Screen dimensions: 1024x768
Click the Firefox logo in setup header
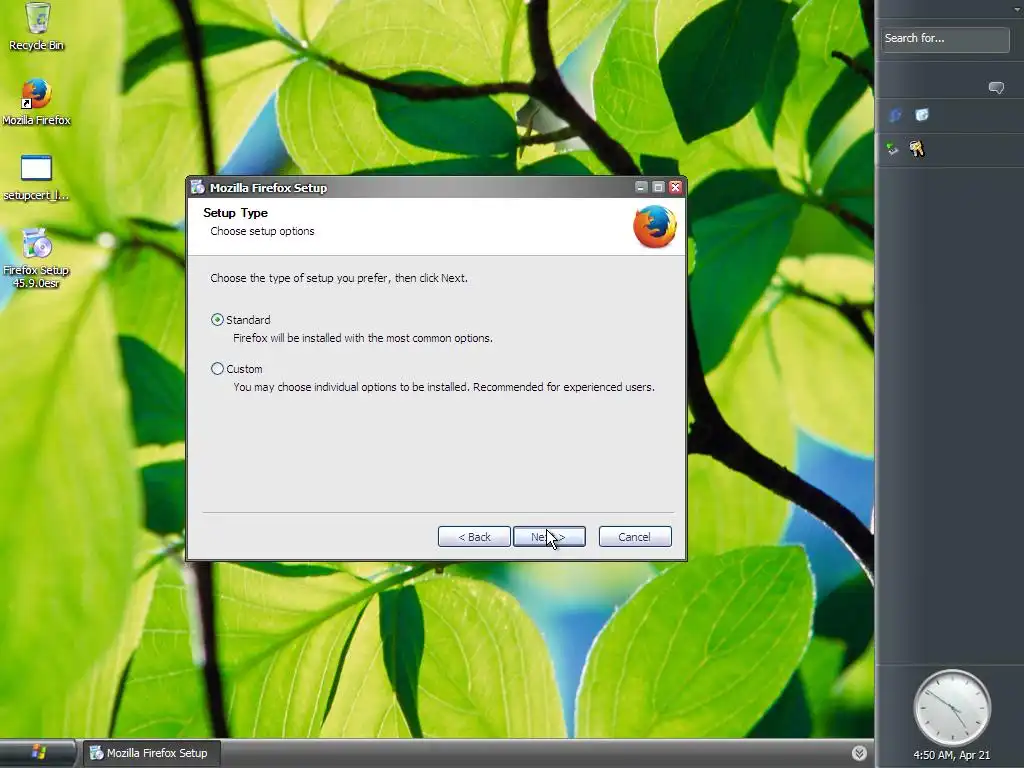point(654,227)
